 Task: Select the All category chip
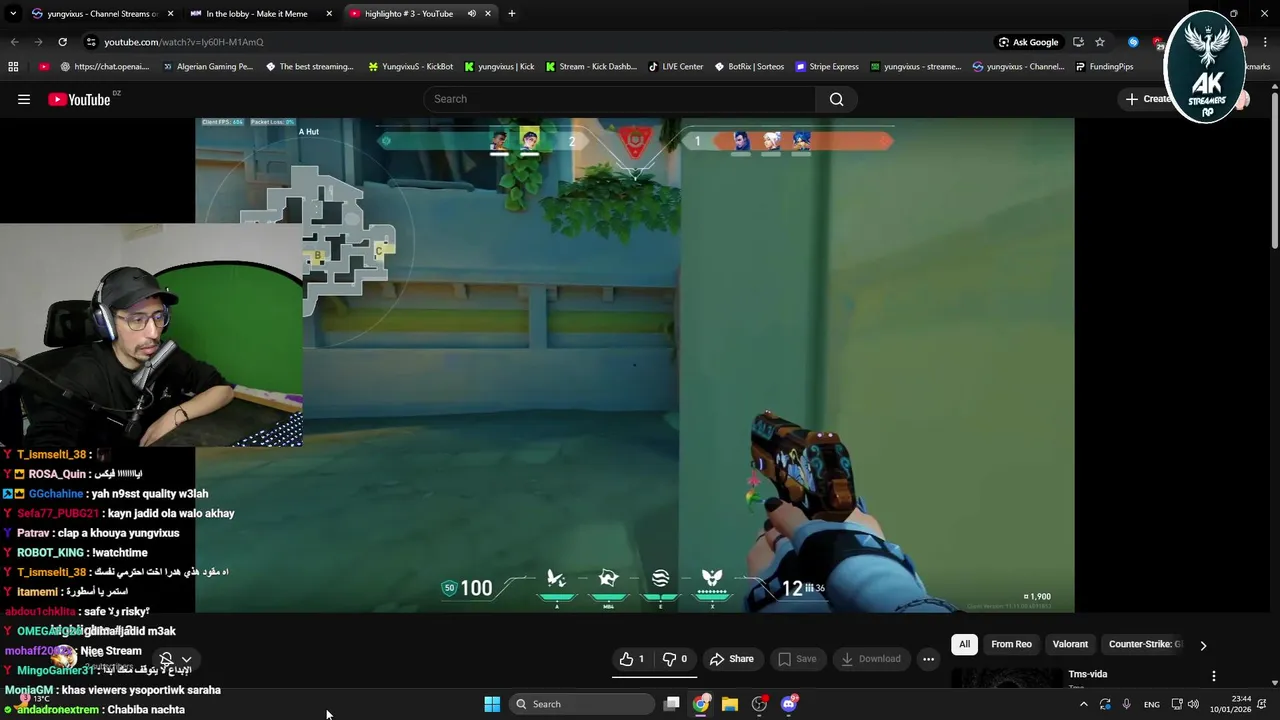click(x=964, y=644)
